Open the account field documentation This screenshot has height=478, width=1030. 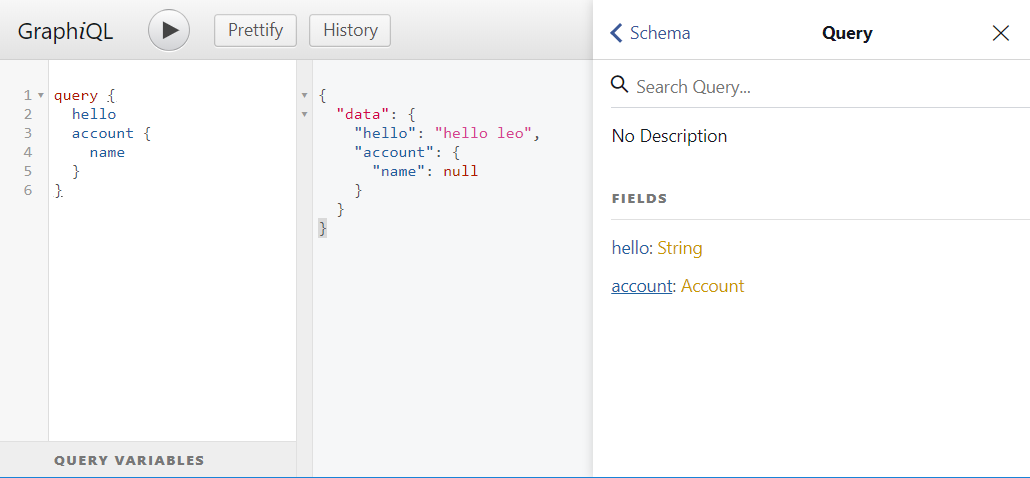coord(641,286)
